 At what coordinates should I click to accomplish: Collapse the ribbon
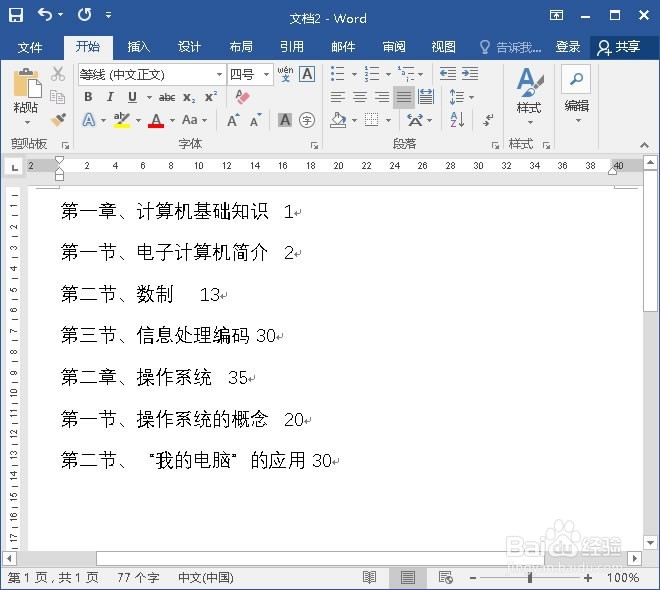[x=644, y=145]
